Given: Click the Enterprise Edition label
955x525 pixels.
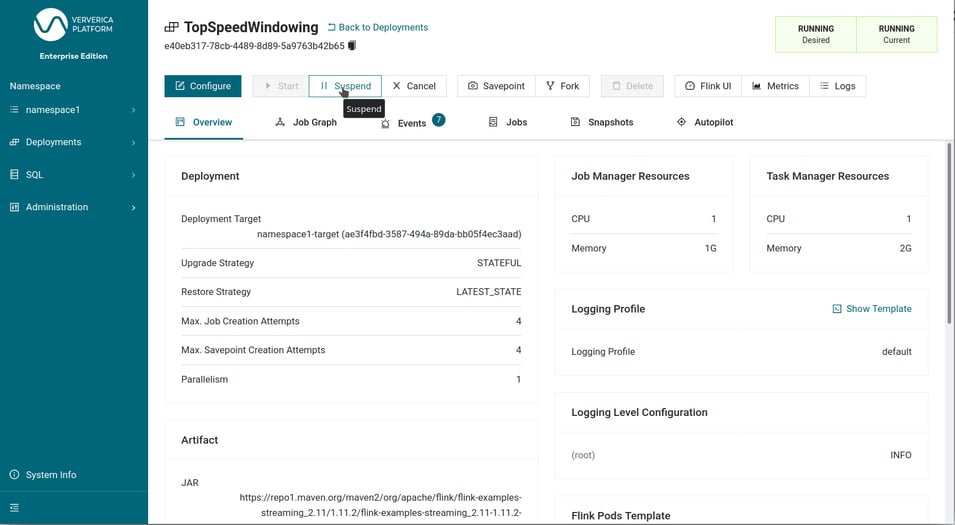Looking at the screenshot, I should pos(74,56).
